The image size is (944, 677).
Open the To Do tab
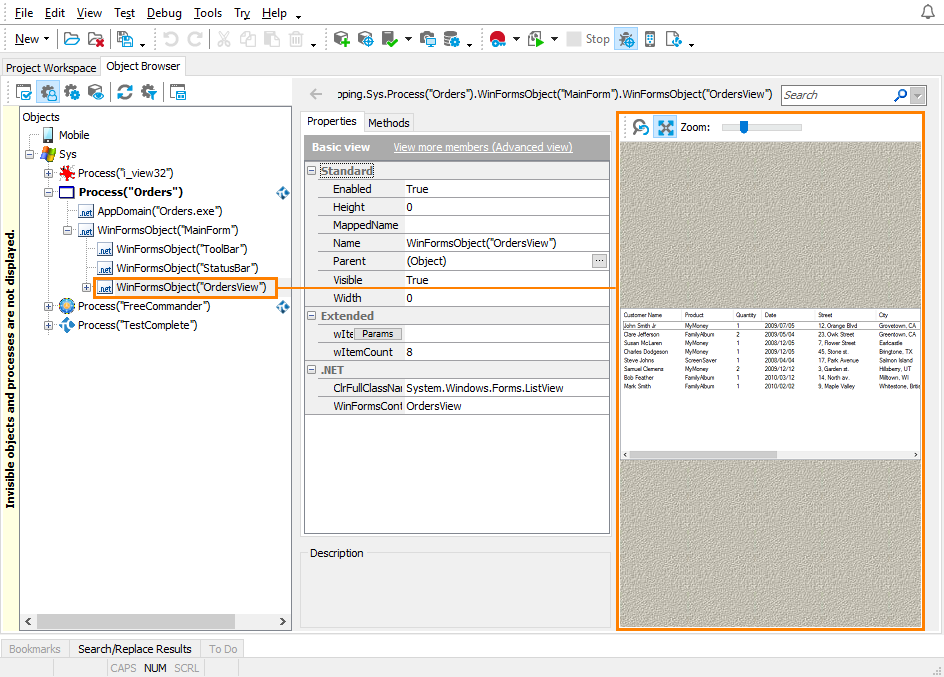point(223,649)
